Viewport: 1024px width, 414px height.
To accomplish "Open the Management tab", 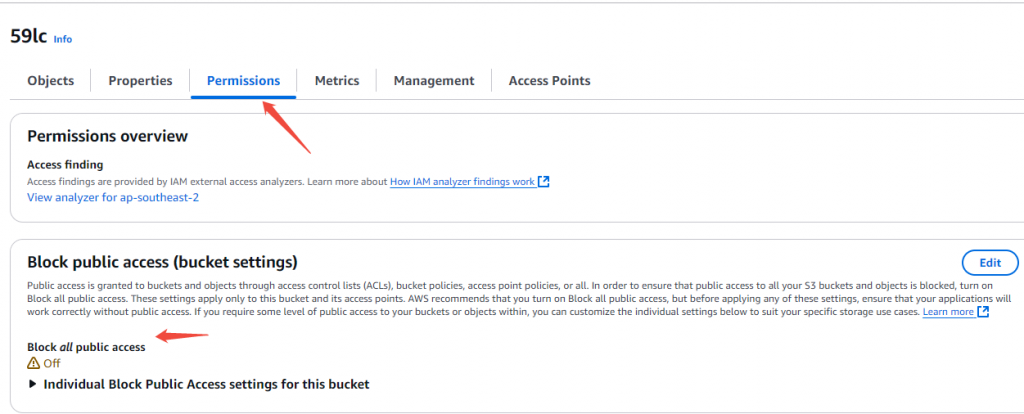I will coord(434,81).
